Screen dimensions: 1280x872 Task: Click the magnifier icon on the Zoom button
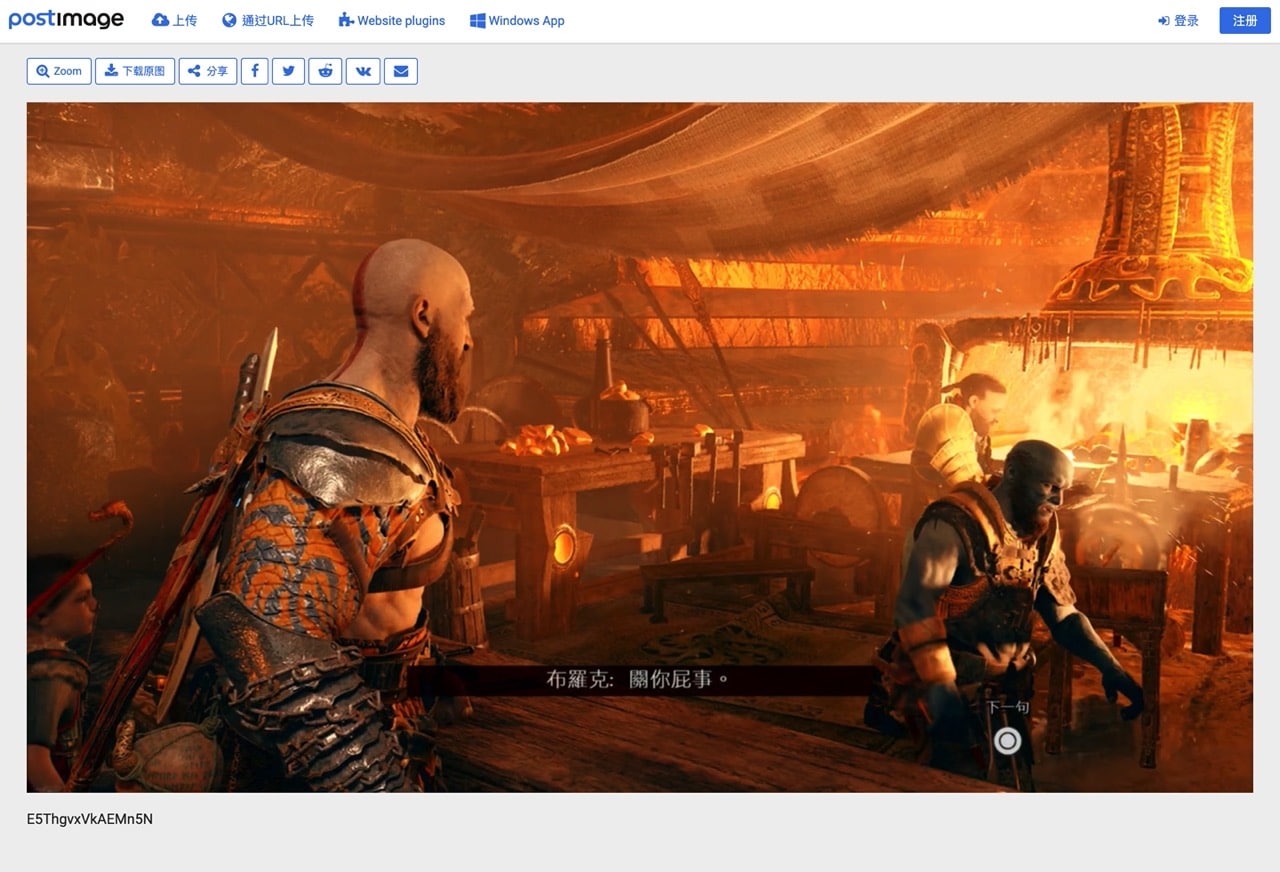(x=42, y=71)
